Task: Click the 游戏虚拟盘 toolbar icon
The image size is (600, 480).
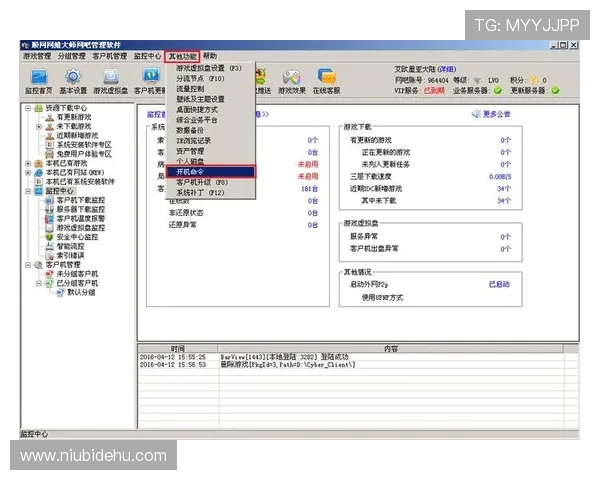Action: tap(110, 80)
